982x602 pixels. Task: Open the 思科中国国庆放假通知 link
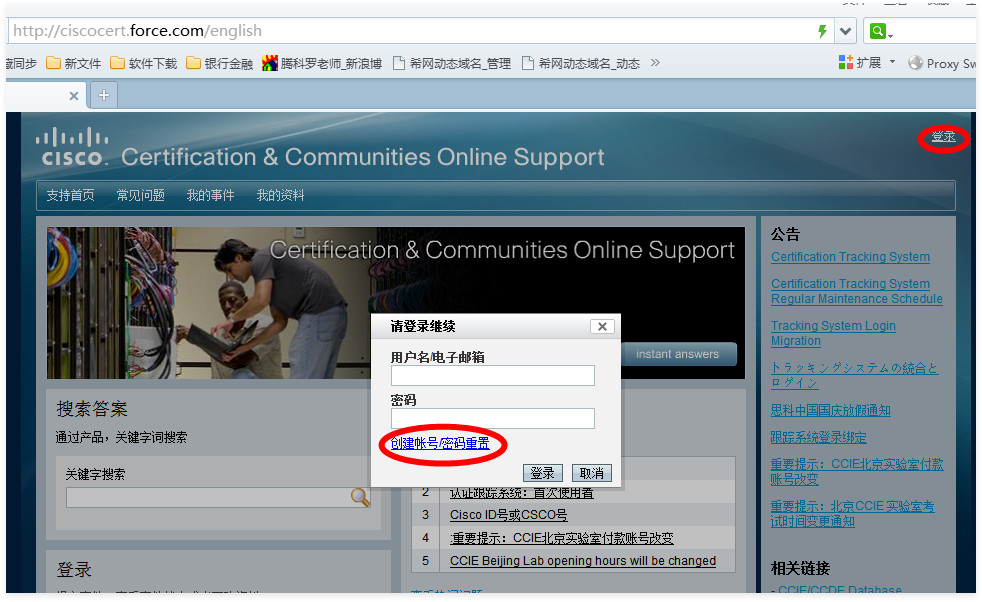(830, 410)
